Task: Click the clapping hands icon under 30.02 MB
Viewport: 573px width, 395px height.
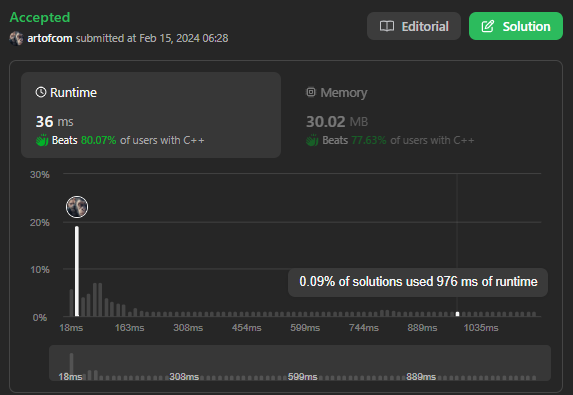Action: tap(312, 140)
